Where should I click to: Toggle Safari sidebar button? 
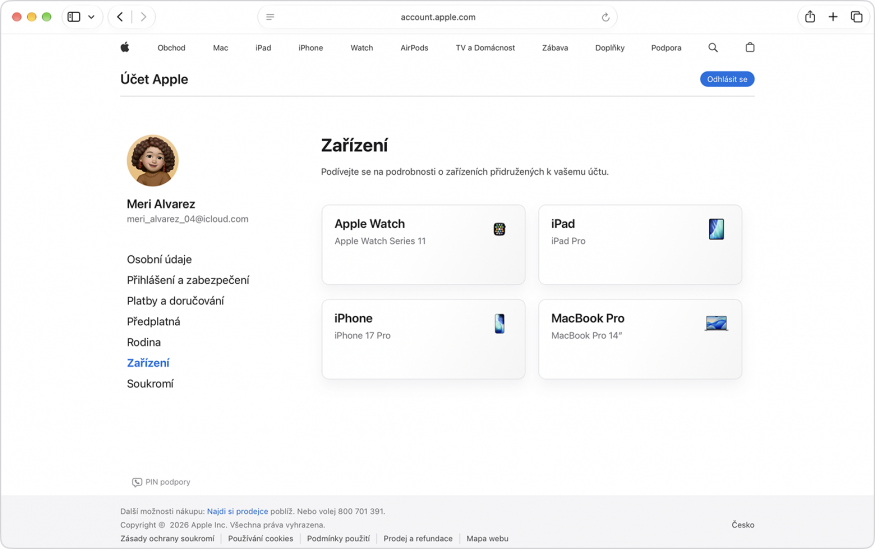(74, 17)
